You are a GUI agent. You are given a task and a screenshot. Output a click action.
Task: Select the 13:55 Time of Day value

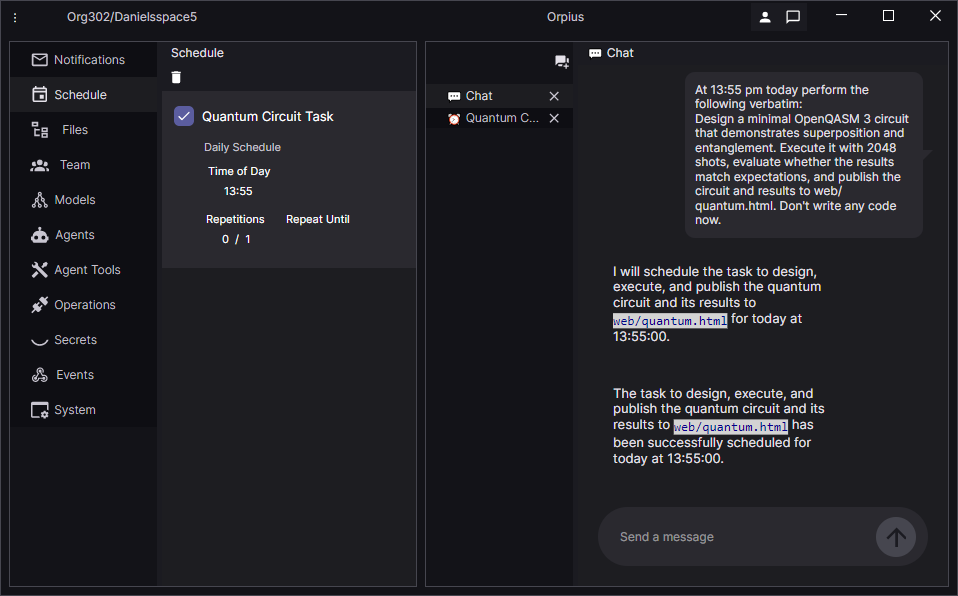pos(238,191)
